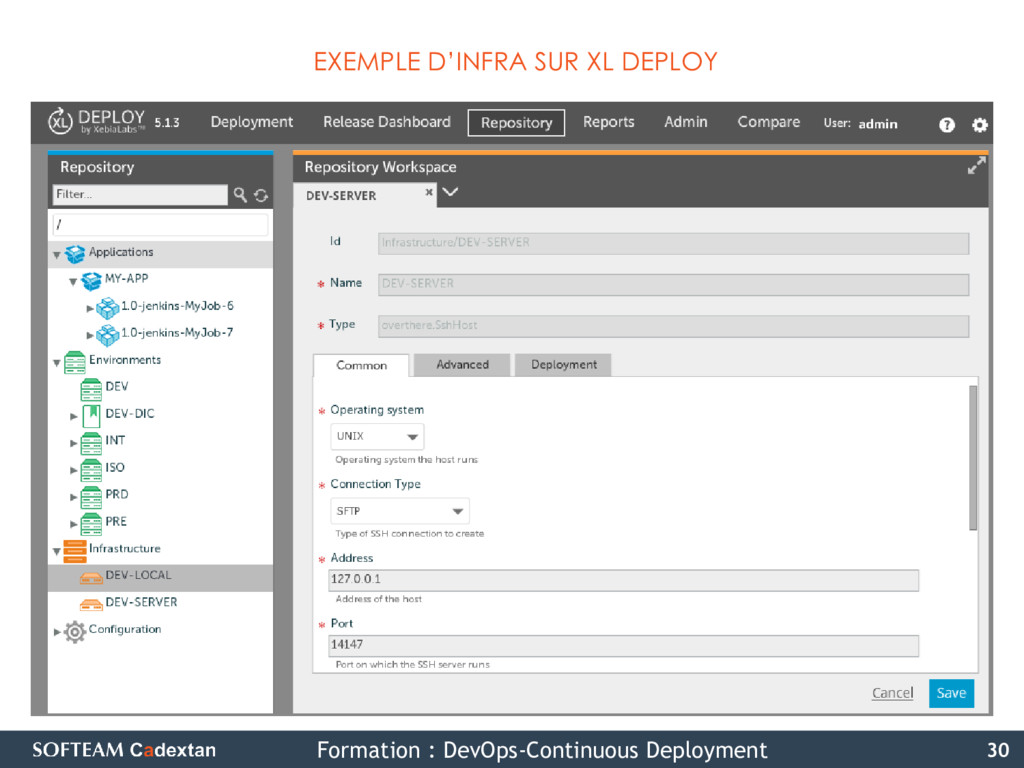Select the DEV-LOCAL tree row

click(x=160, y=577)
